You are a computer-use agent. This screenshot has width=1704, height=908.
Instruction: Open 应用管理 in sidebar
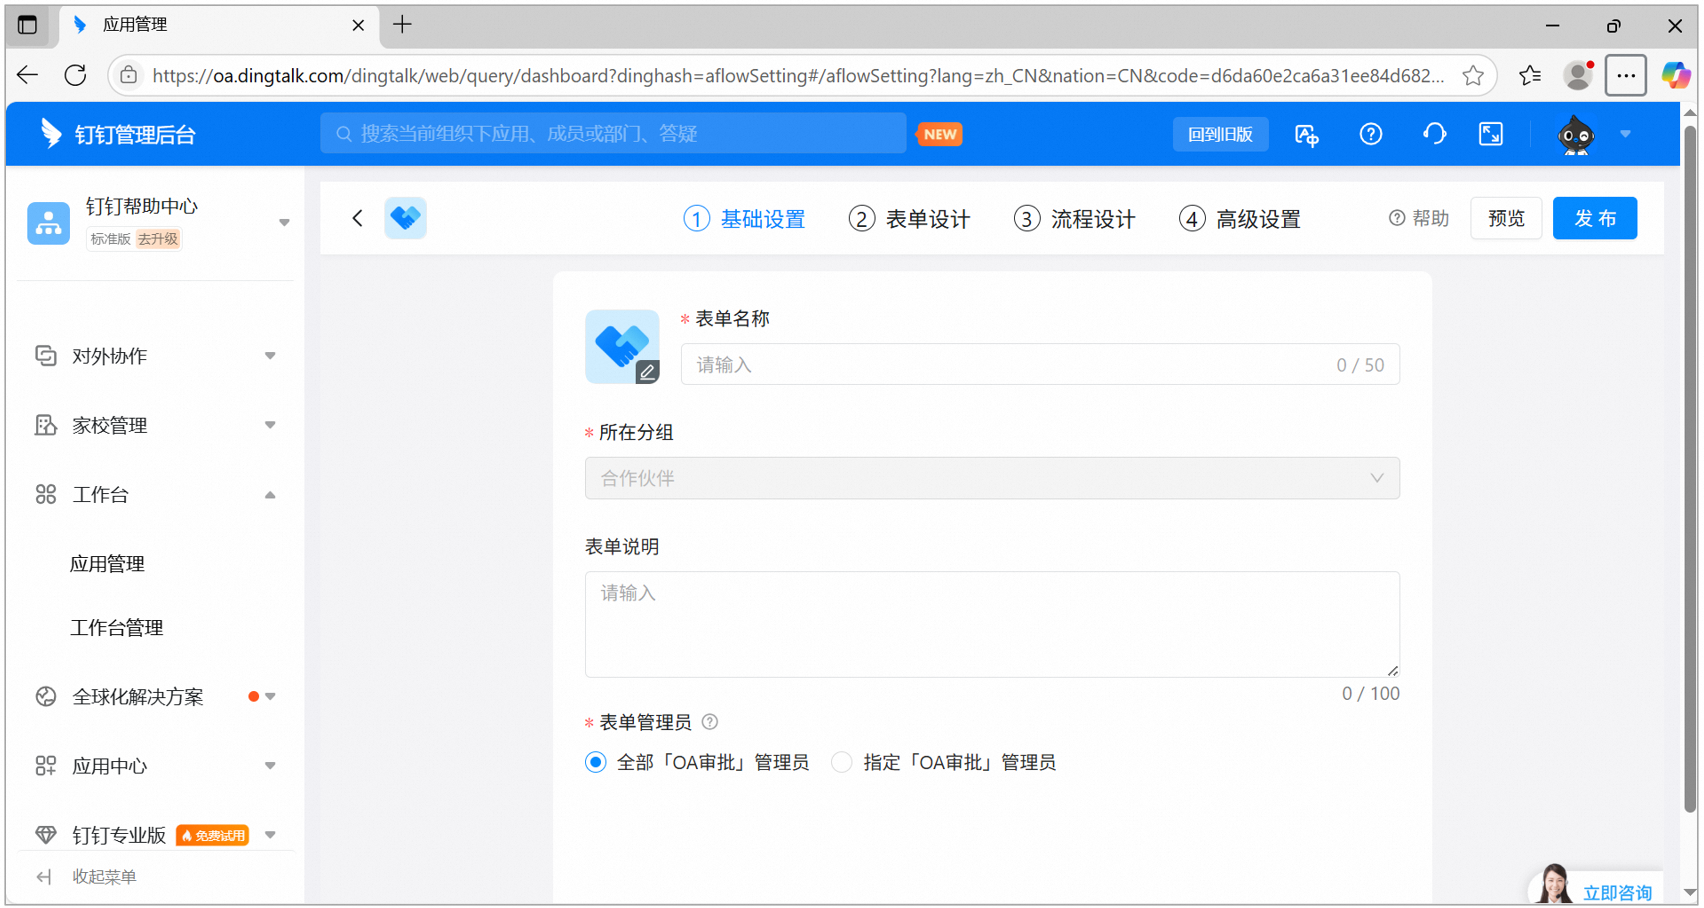[107, 563]
